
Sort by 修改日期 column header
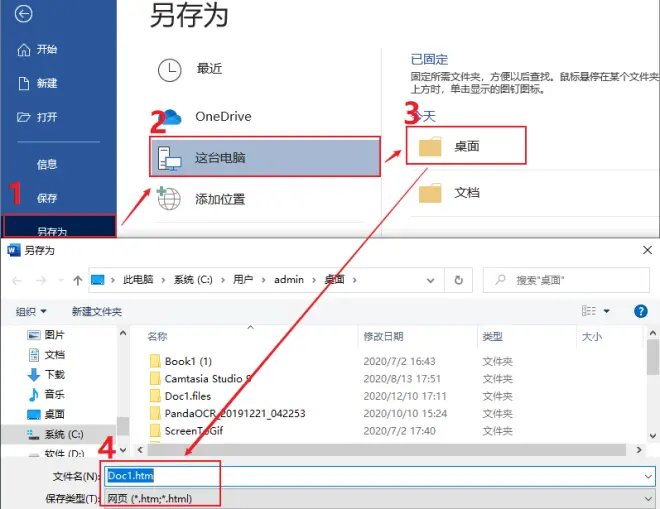point(383,336)
